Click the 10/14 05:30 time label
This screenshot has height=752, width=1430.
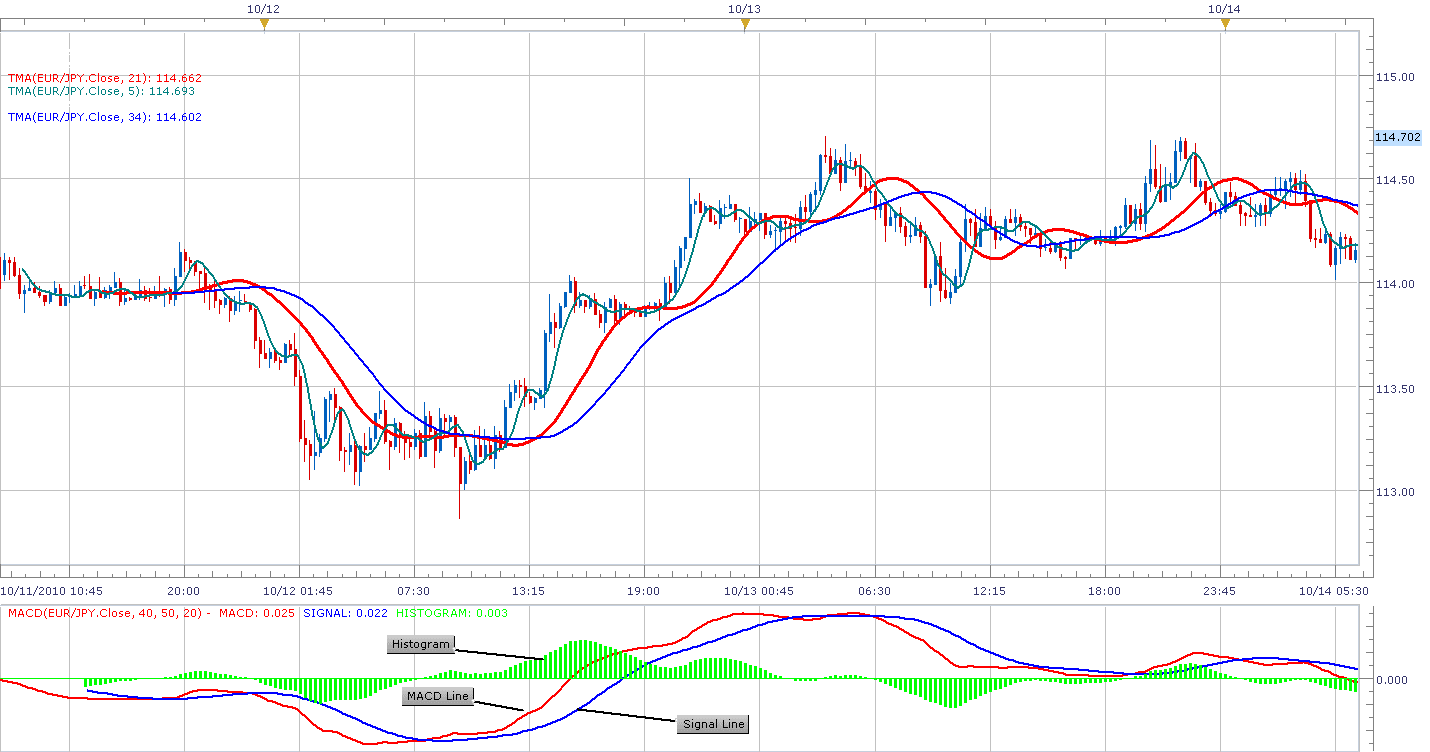coord(1335,591)
